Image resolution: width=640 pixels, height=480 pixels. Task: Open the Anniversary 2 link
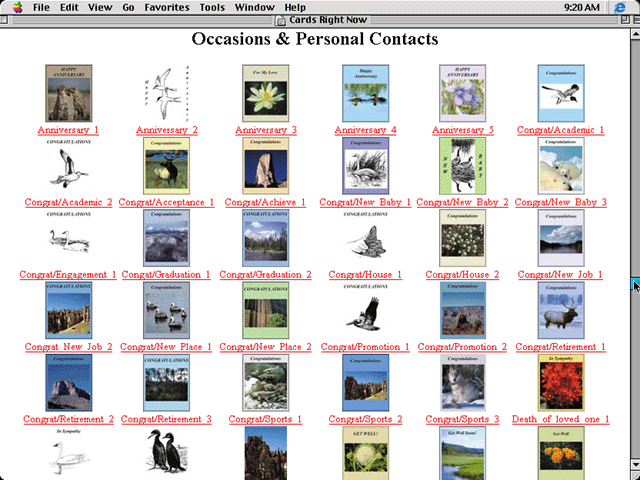click(x=167, y=130)
